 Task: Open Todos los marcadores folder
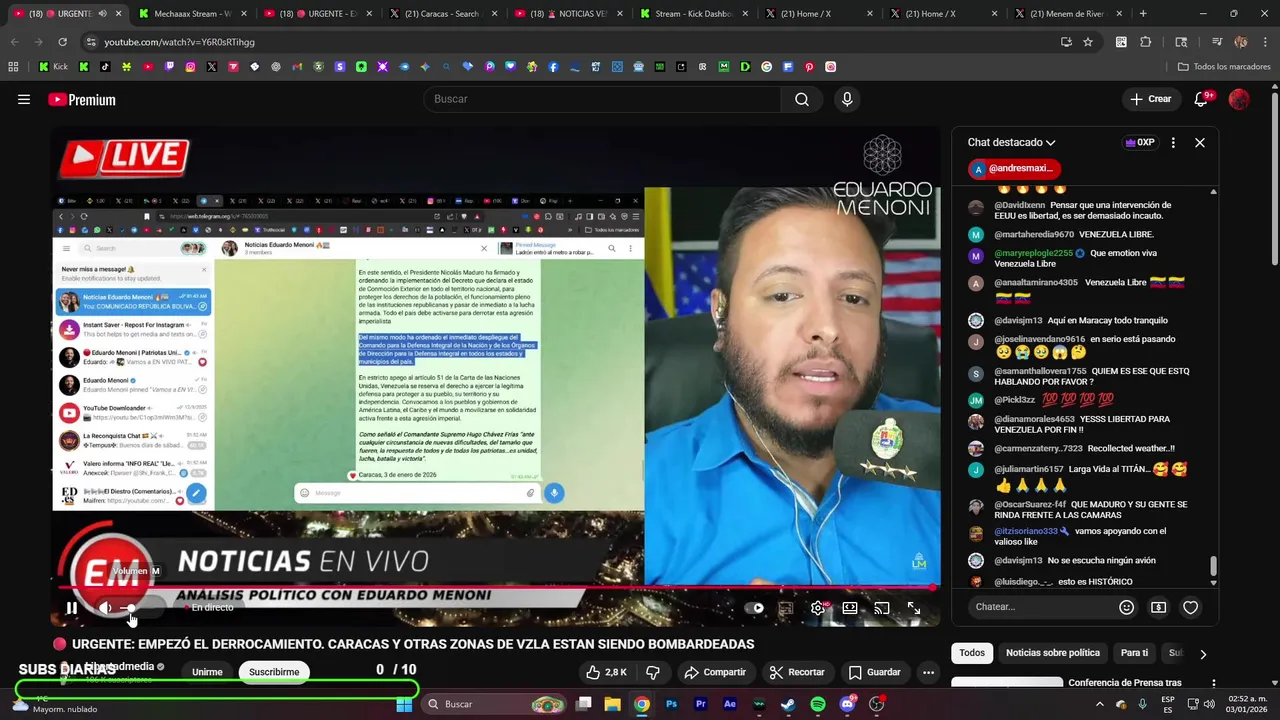coord(1224,67)
